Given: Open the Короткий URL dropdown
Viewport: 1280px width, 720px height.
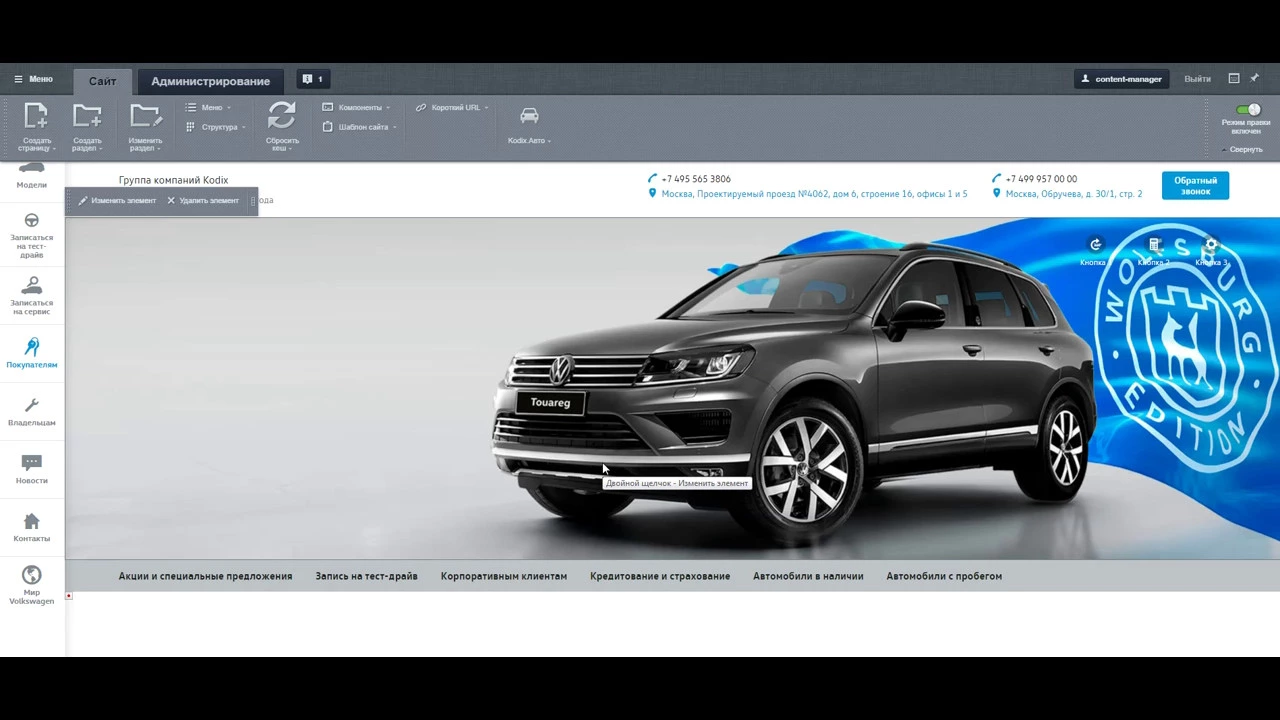Looking at the screenshot, I should click(453, 107).
